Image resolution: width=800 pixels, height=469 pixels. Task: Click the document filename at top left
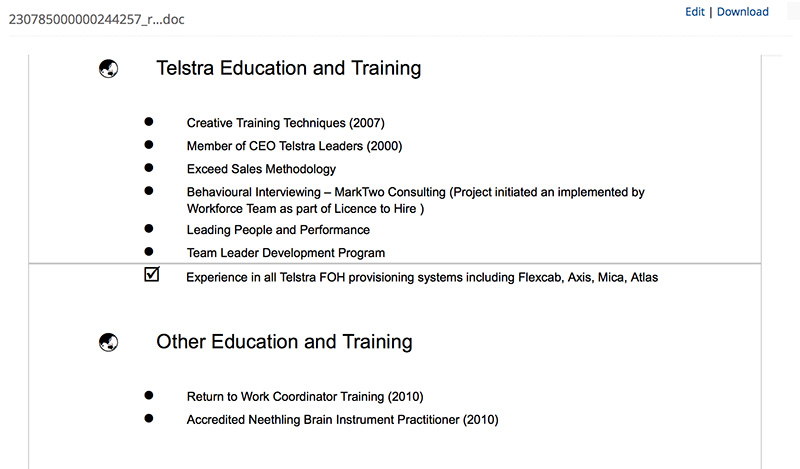[96, 19]
